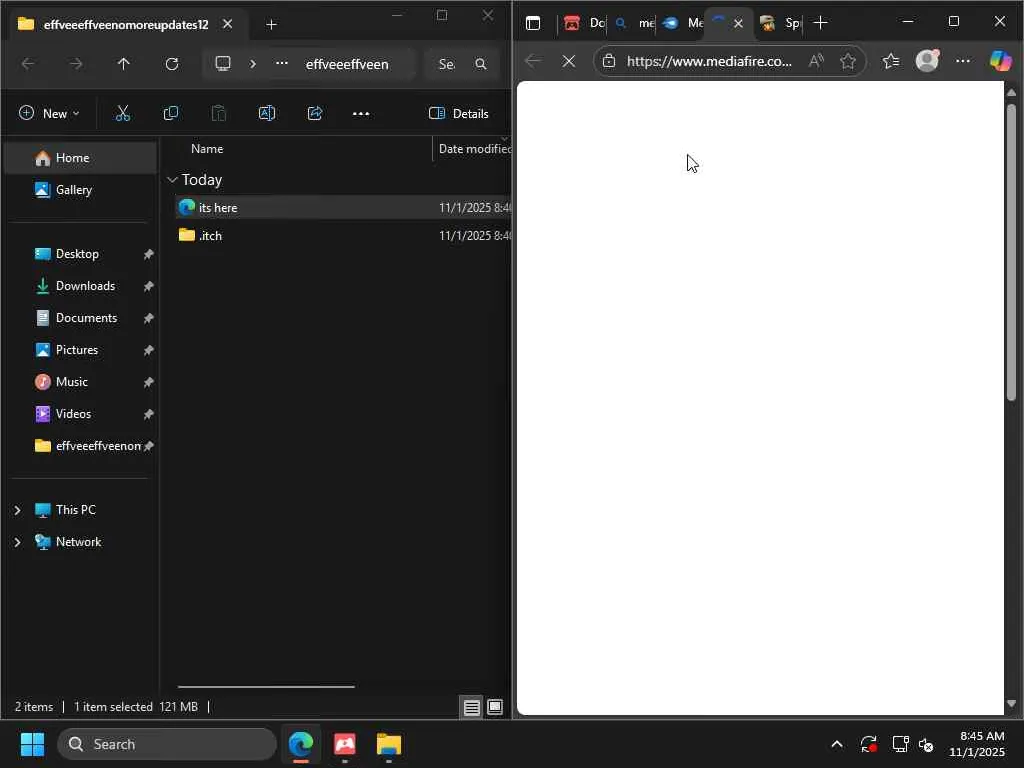1024x768 pixels.
Task: Click the Paste icon in Explorer toolbar
Action: coord(219,114)
